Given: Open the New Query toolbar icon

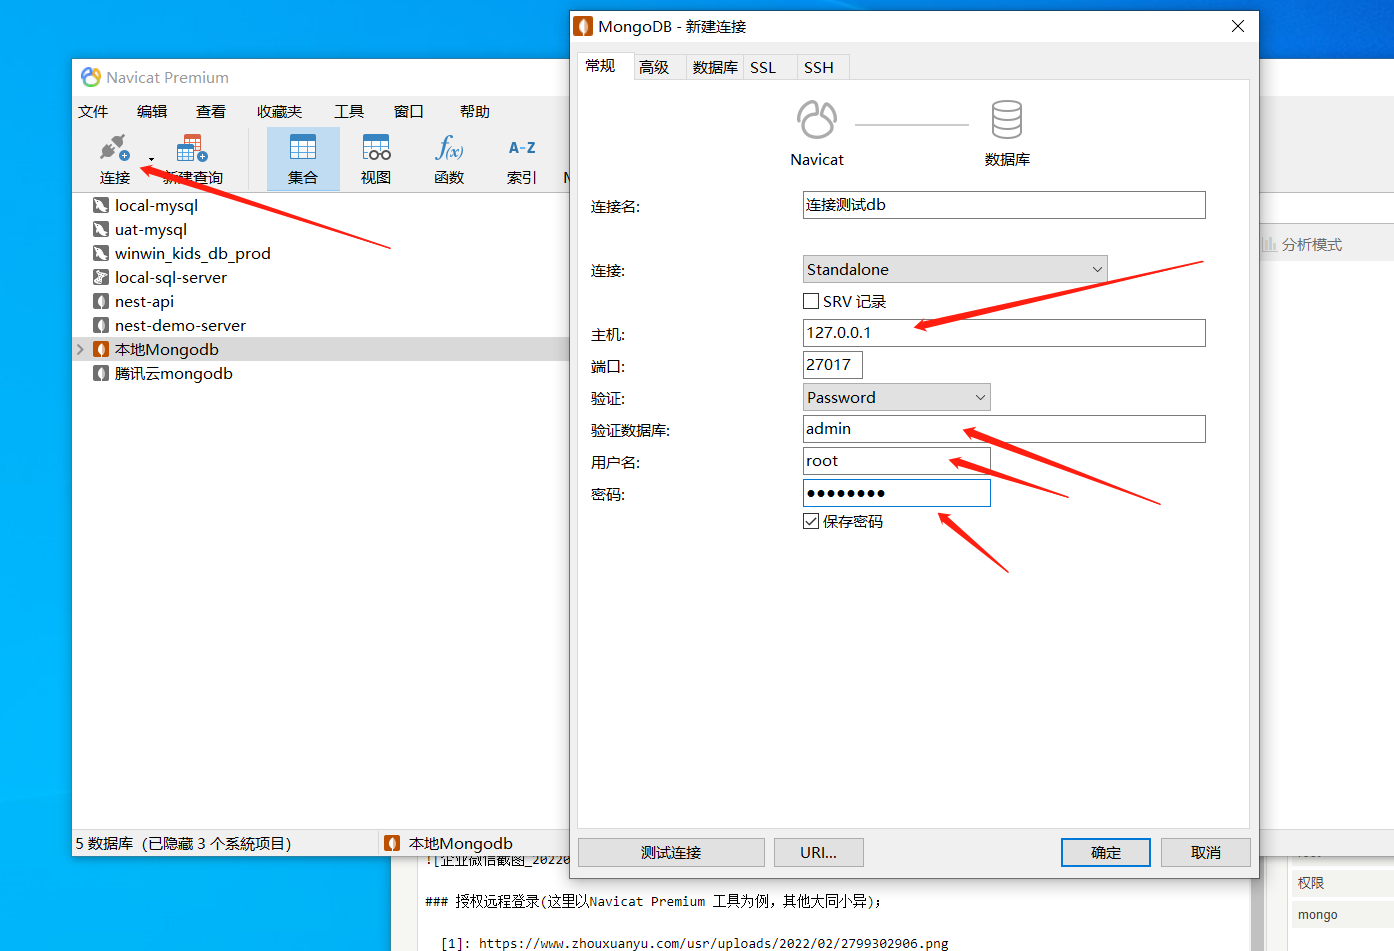Looking at the screenshot, I should (x=192, y=148).
